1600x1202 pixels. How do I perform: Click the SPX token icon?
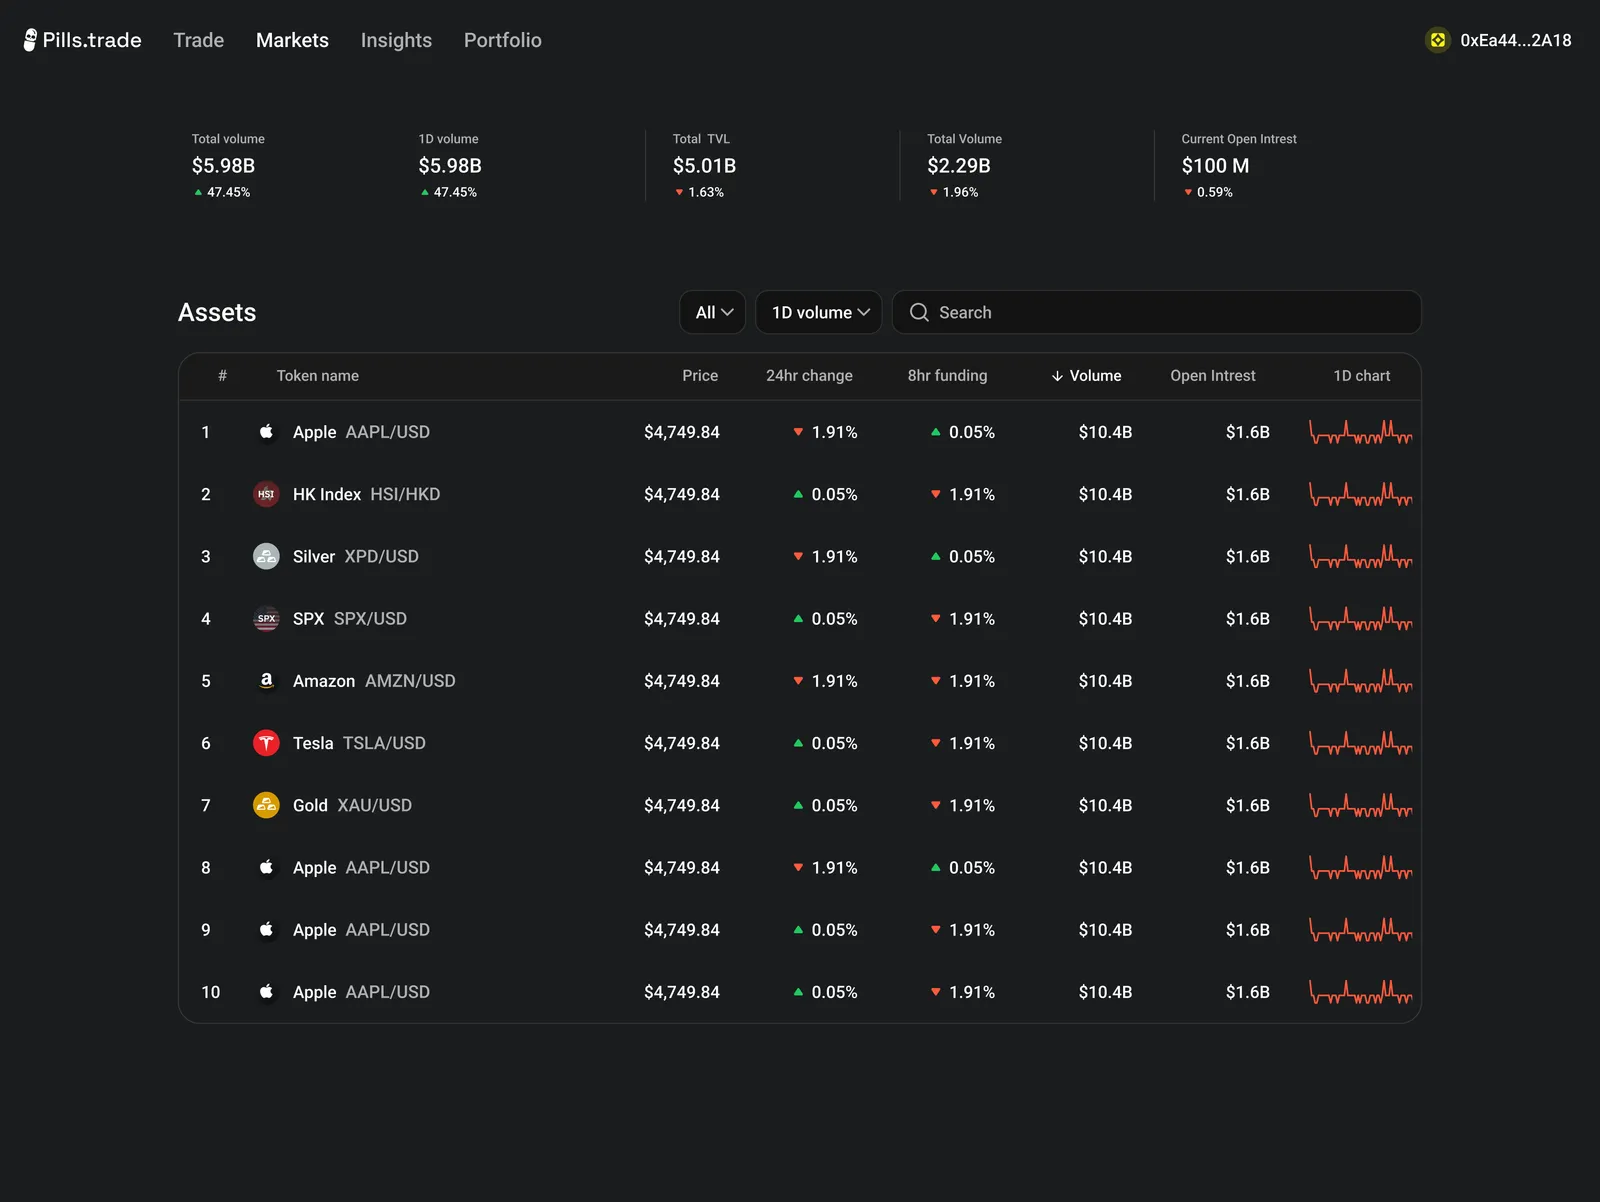click(x=266, y=619)
